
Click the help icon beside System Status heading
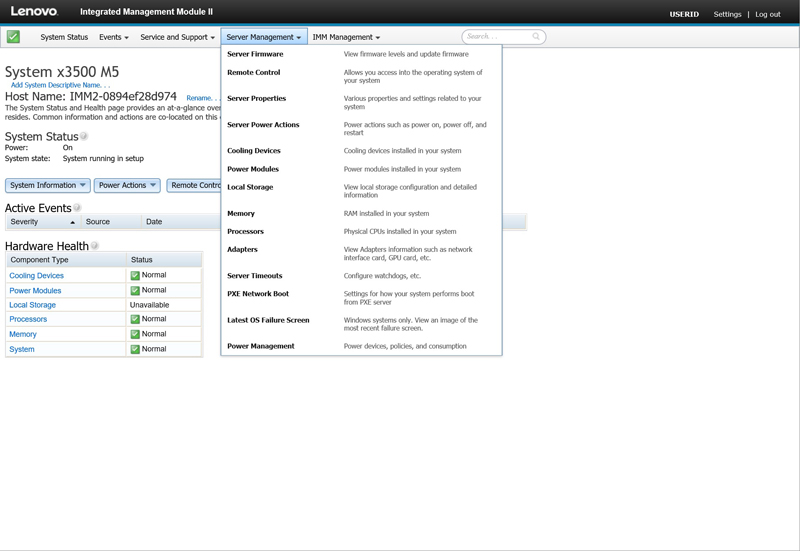(x=84, y=136)
